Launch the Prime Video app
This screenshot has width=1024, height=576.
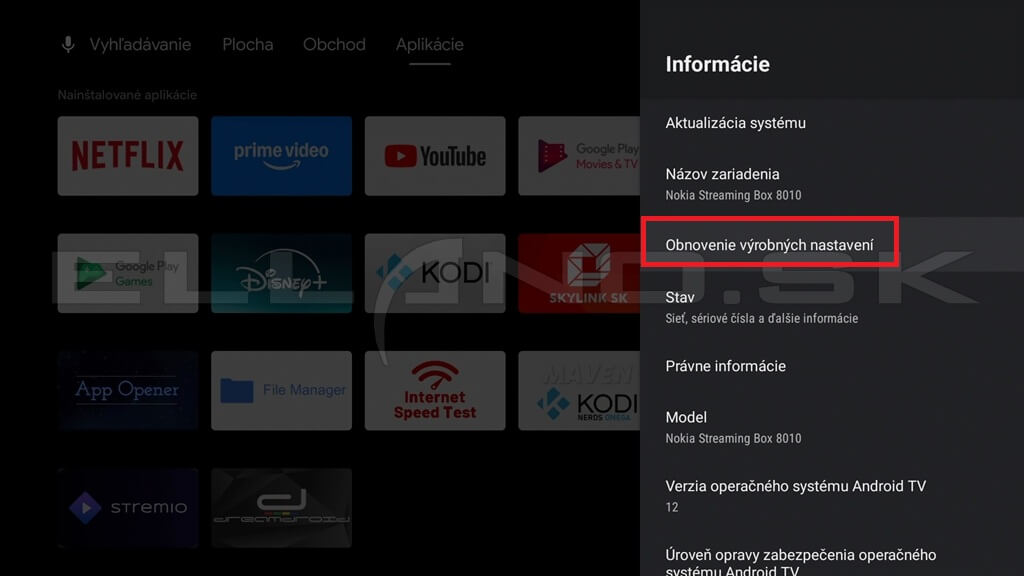pos(281,155)
